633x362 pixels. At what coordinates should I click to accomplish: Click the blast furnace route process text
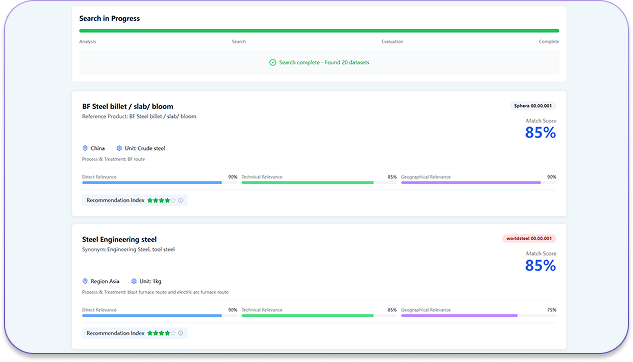coord(155,292)
